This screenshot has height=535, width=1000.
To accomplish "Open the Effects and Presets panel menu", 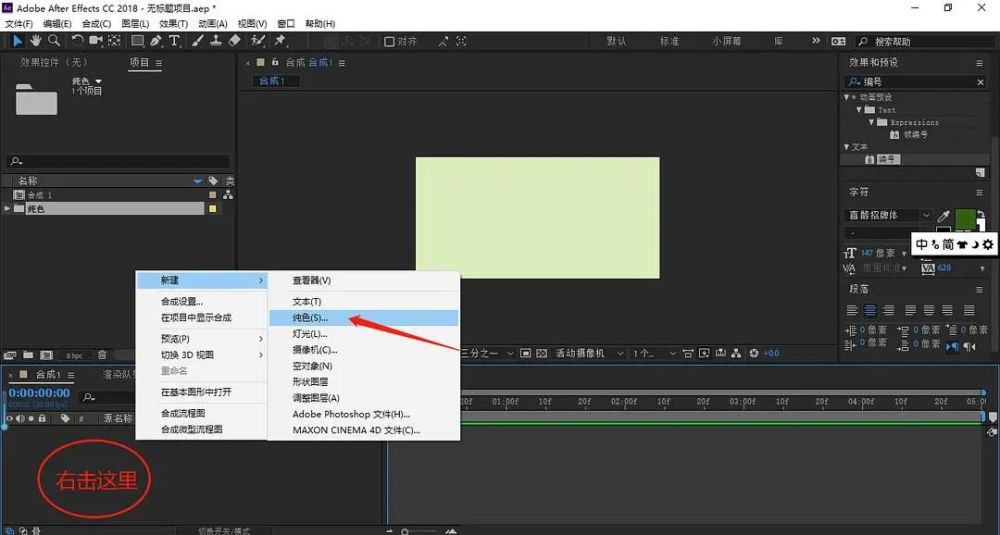I will [979, 62].
